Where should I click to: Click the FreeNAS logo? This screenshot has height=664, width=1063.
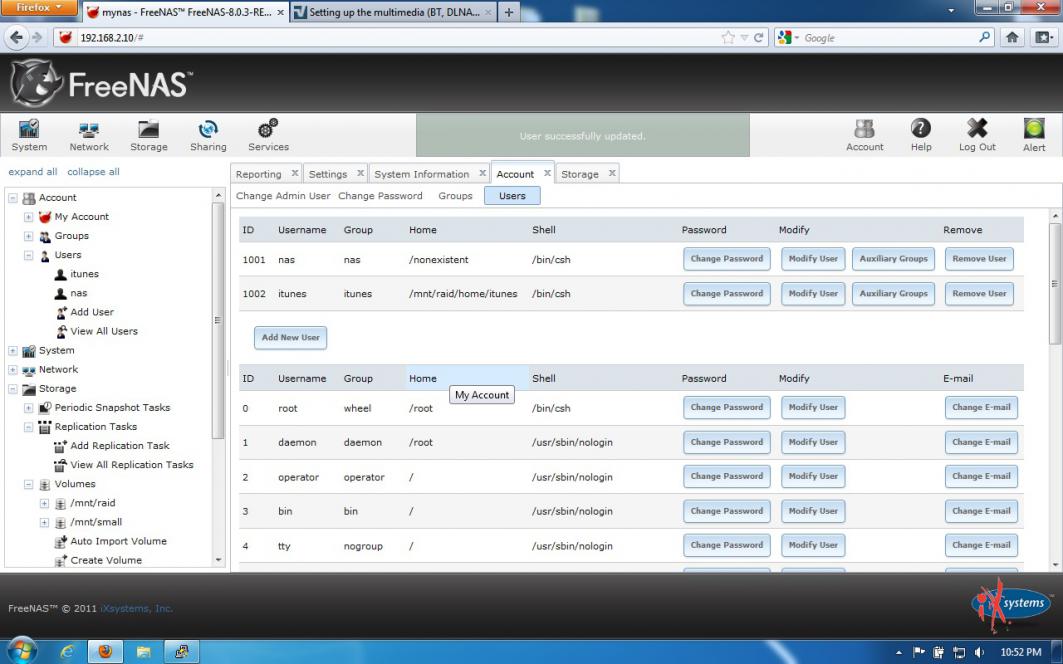(x=101, y=83)
